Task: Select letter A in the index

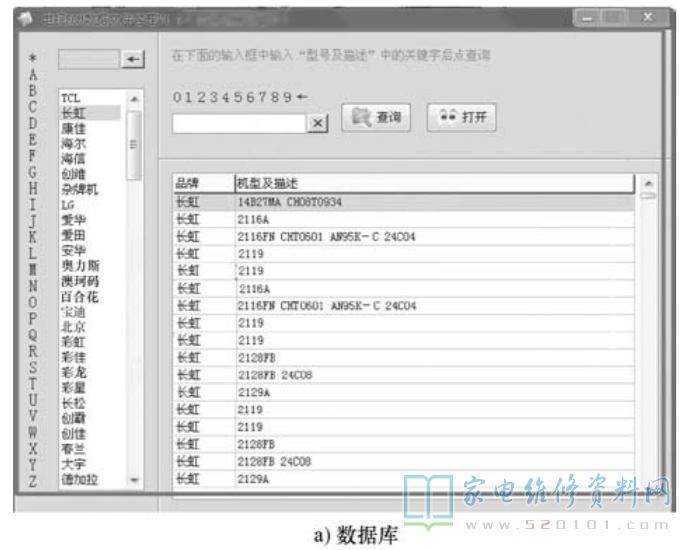Action: click(x=33, y=74)
